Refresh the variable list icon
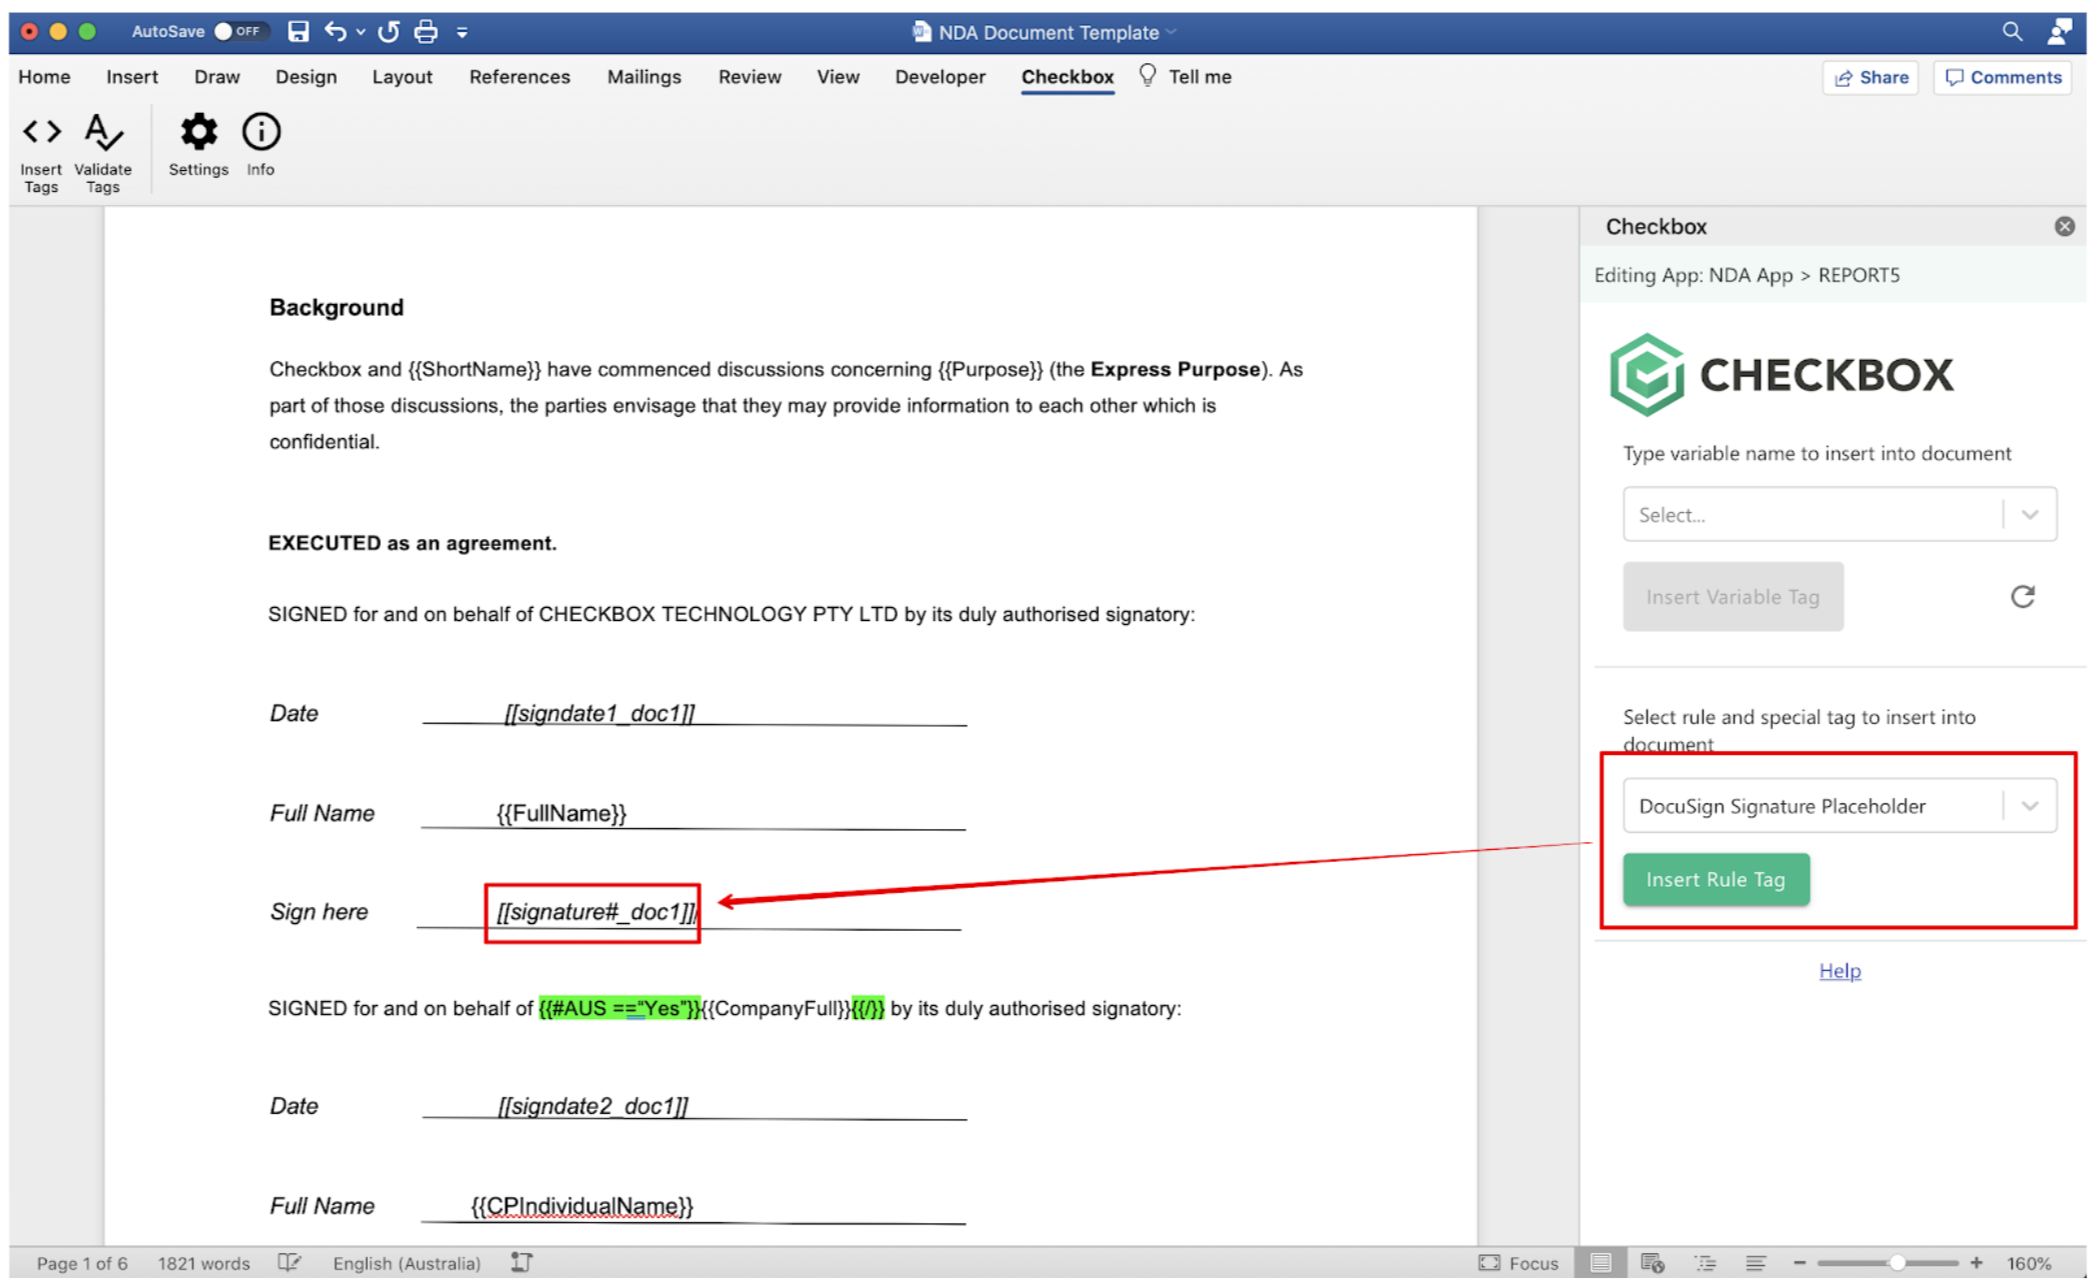 coord(2022,596)
